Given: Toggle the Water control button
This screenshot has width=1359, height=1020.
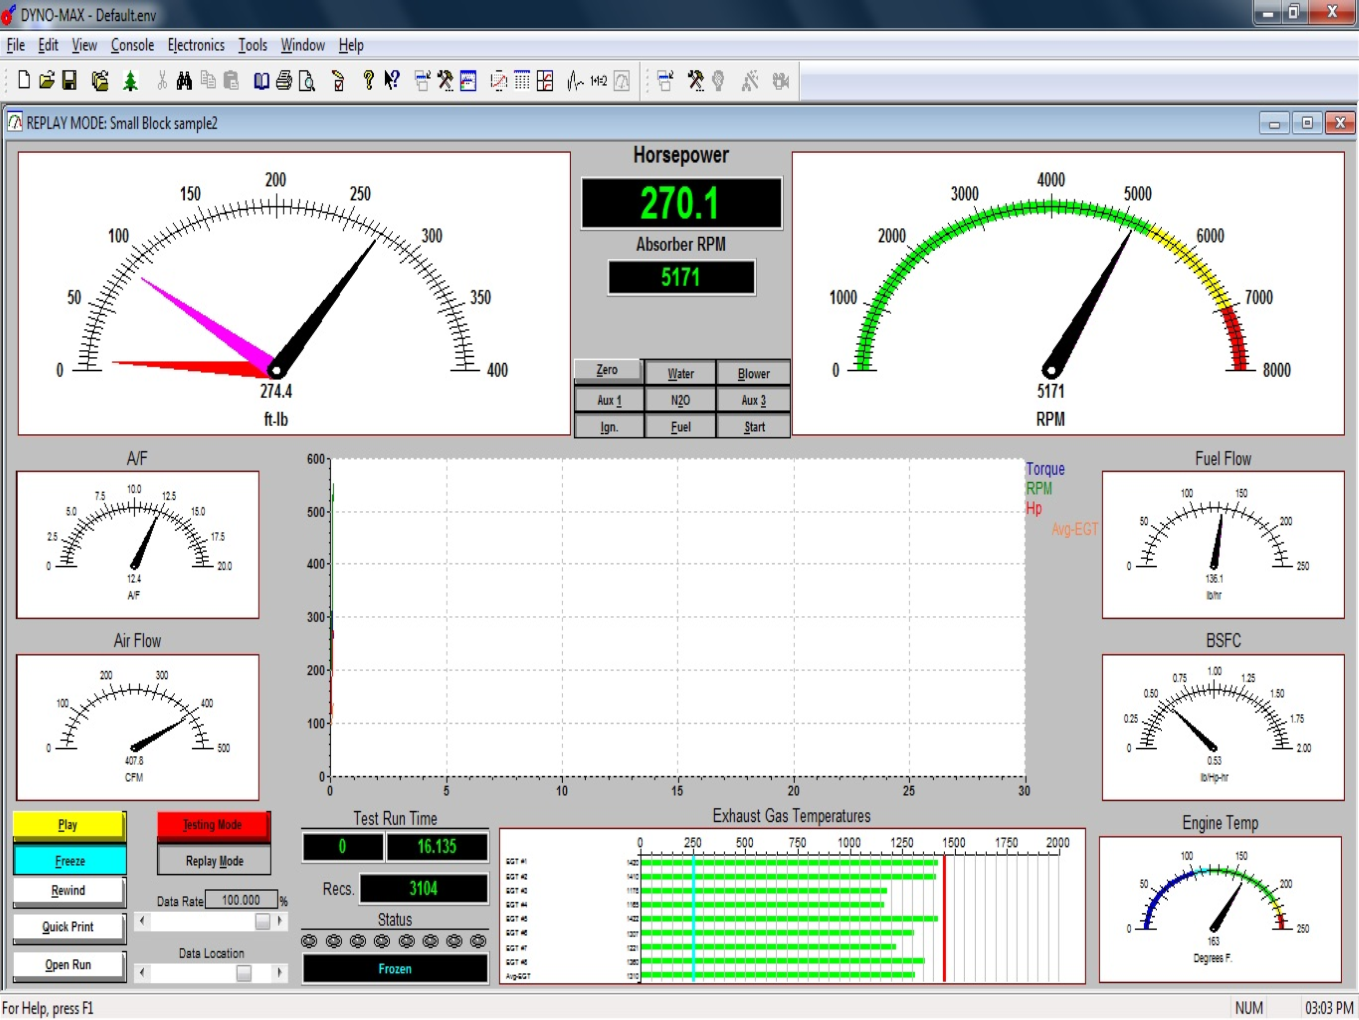Looking at the screenshot, I should 680,373.
